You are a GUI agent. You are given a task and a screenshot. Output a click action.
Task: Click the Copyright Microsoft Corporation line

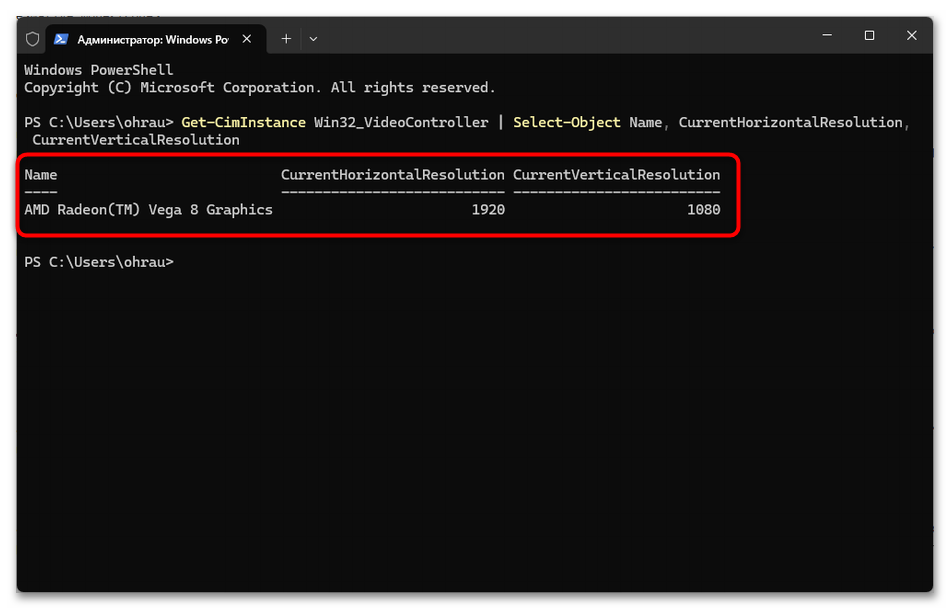[260, 88]
